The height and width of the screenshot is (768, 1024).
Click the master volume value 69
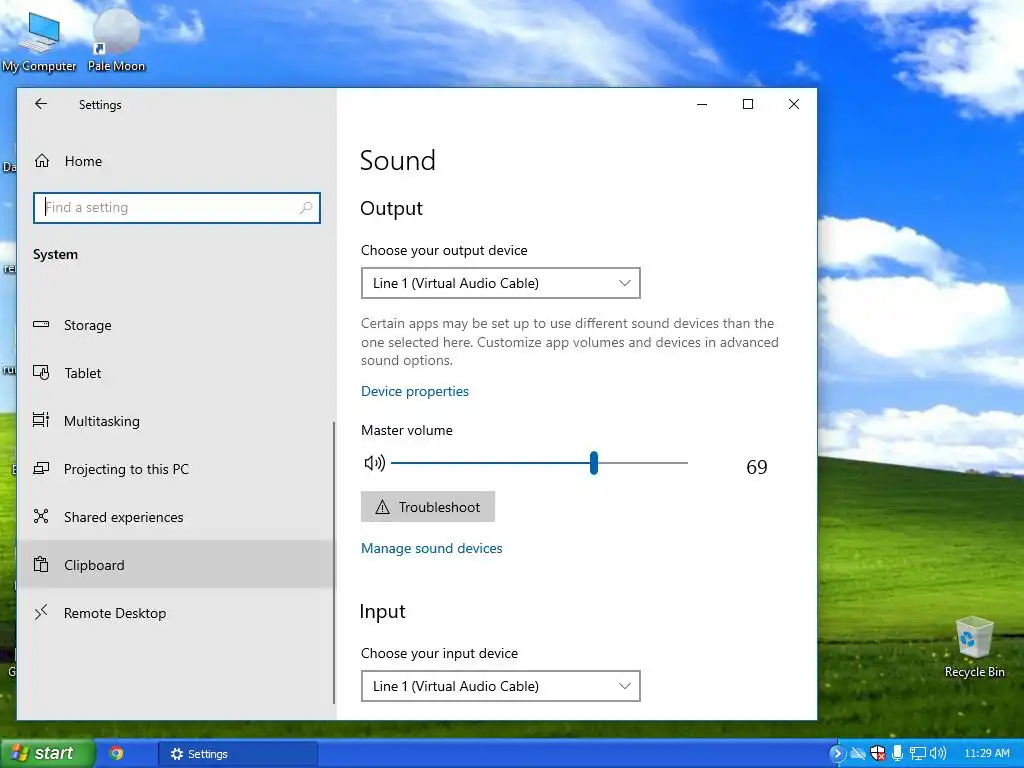(x=757, y=467)
